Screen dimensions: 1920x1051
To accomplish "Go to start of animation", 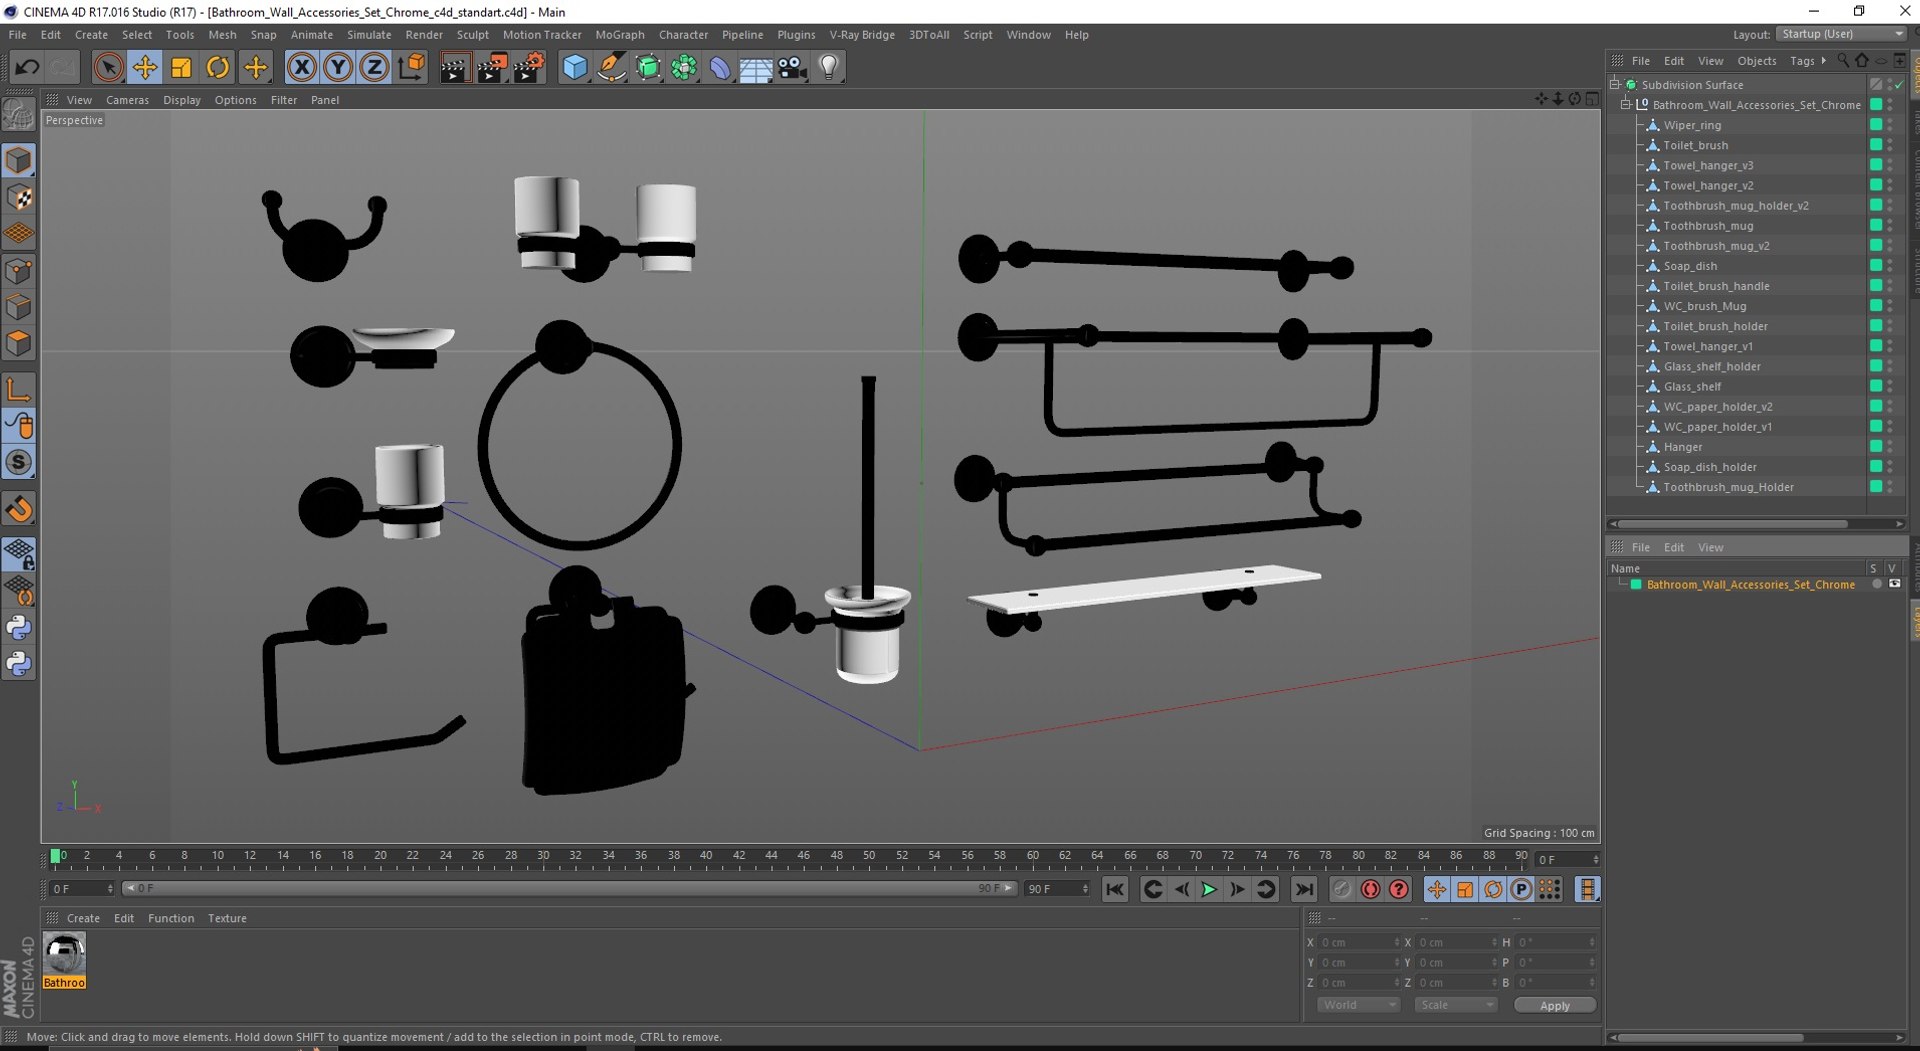I will pos(1115,889).
